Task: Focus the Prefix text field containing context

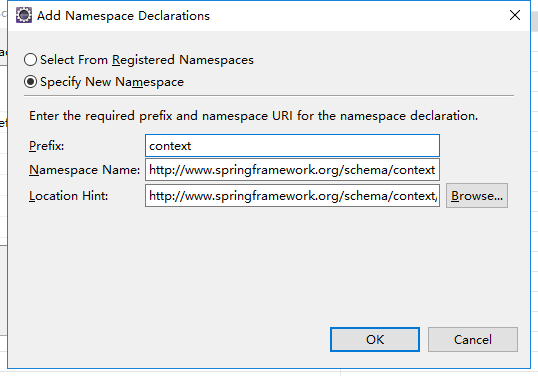Action: tap(292, 145)
